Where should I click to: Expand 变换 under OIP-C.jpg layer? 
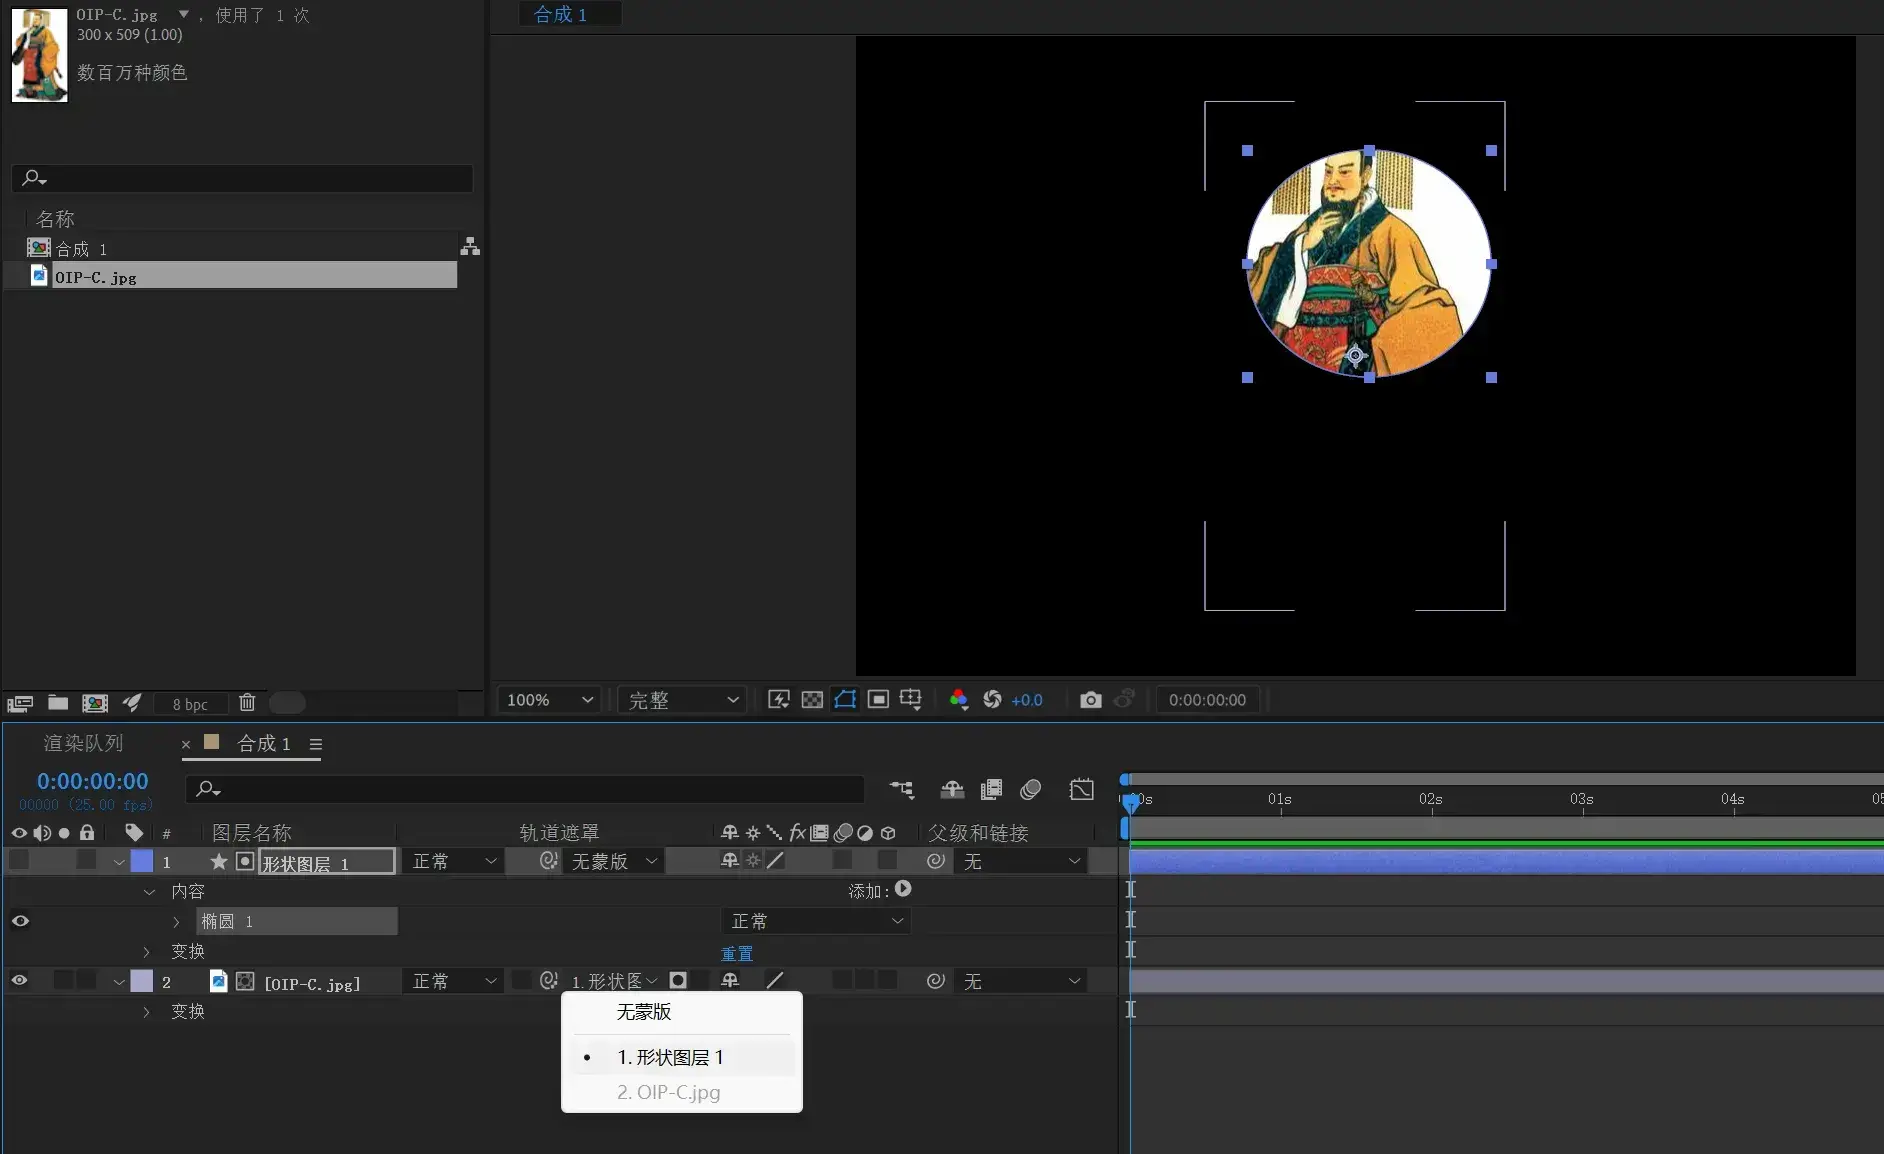point(147,1012)
